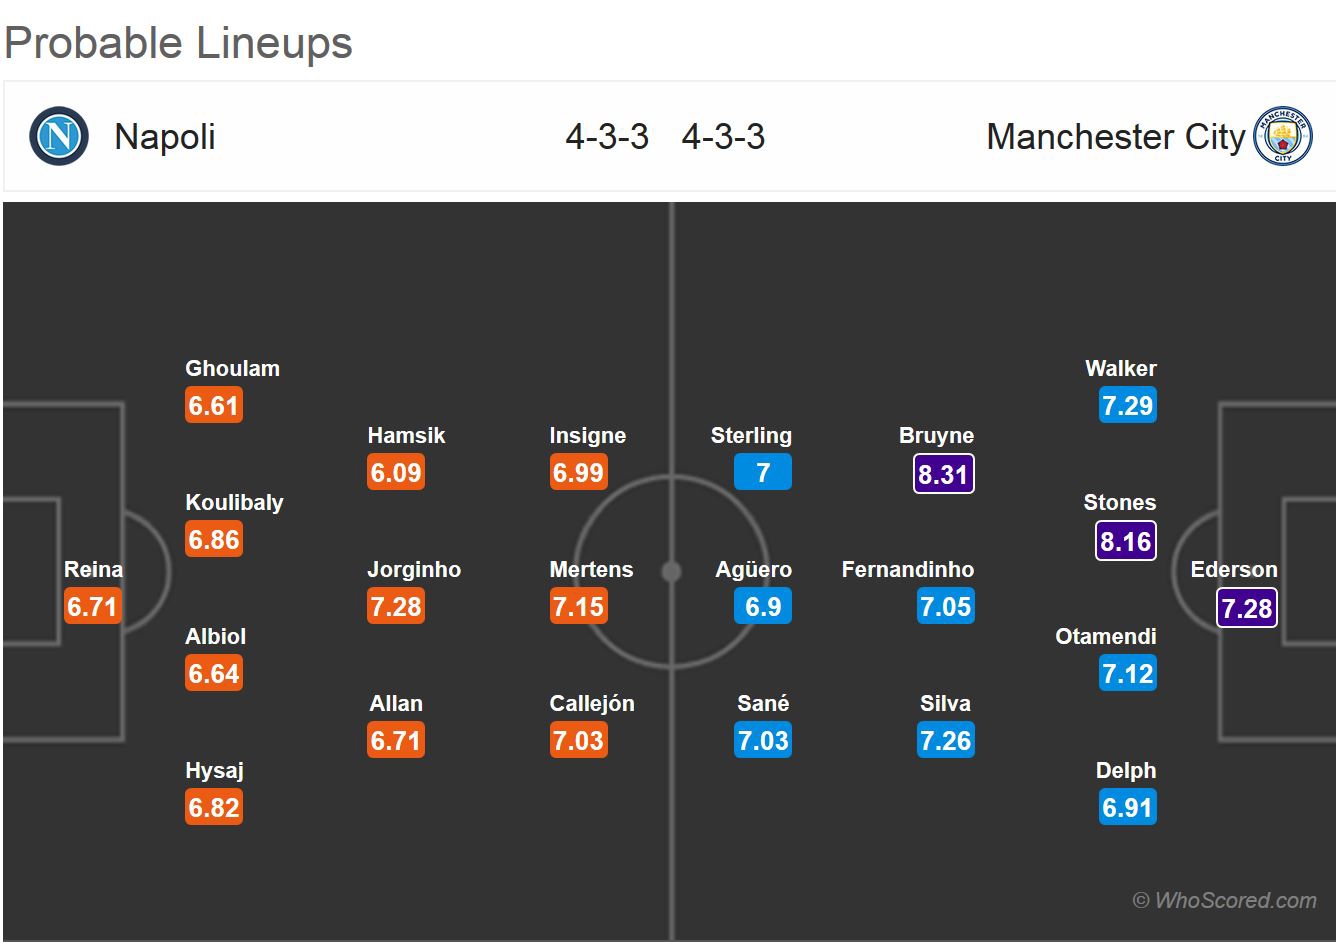Open Koulibaly player name link
This screenshot has width=1336, height=942.
tap(234, 502)
